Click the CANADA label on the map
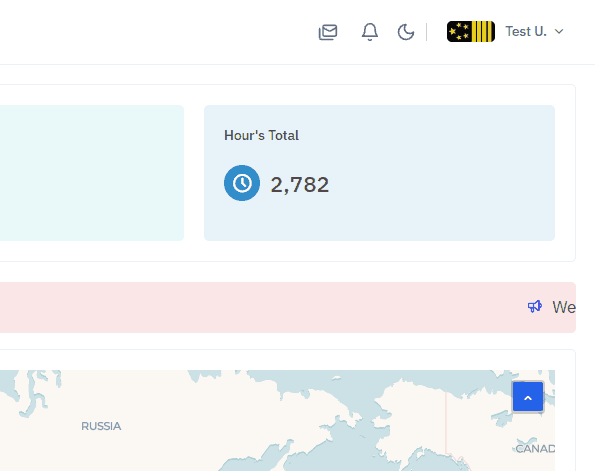The width and height of the screenshot is (595, 471). 535,449
